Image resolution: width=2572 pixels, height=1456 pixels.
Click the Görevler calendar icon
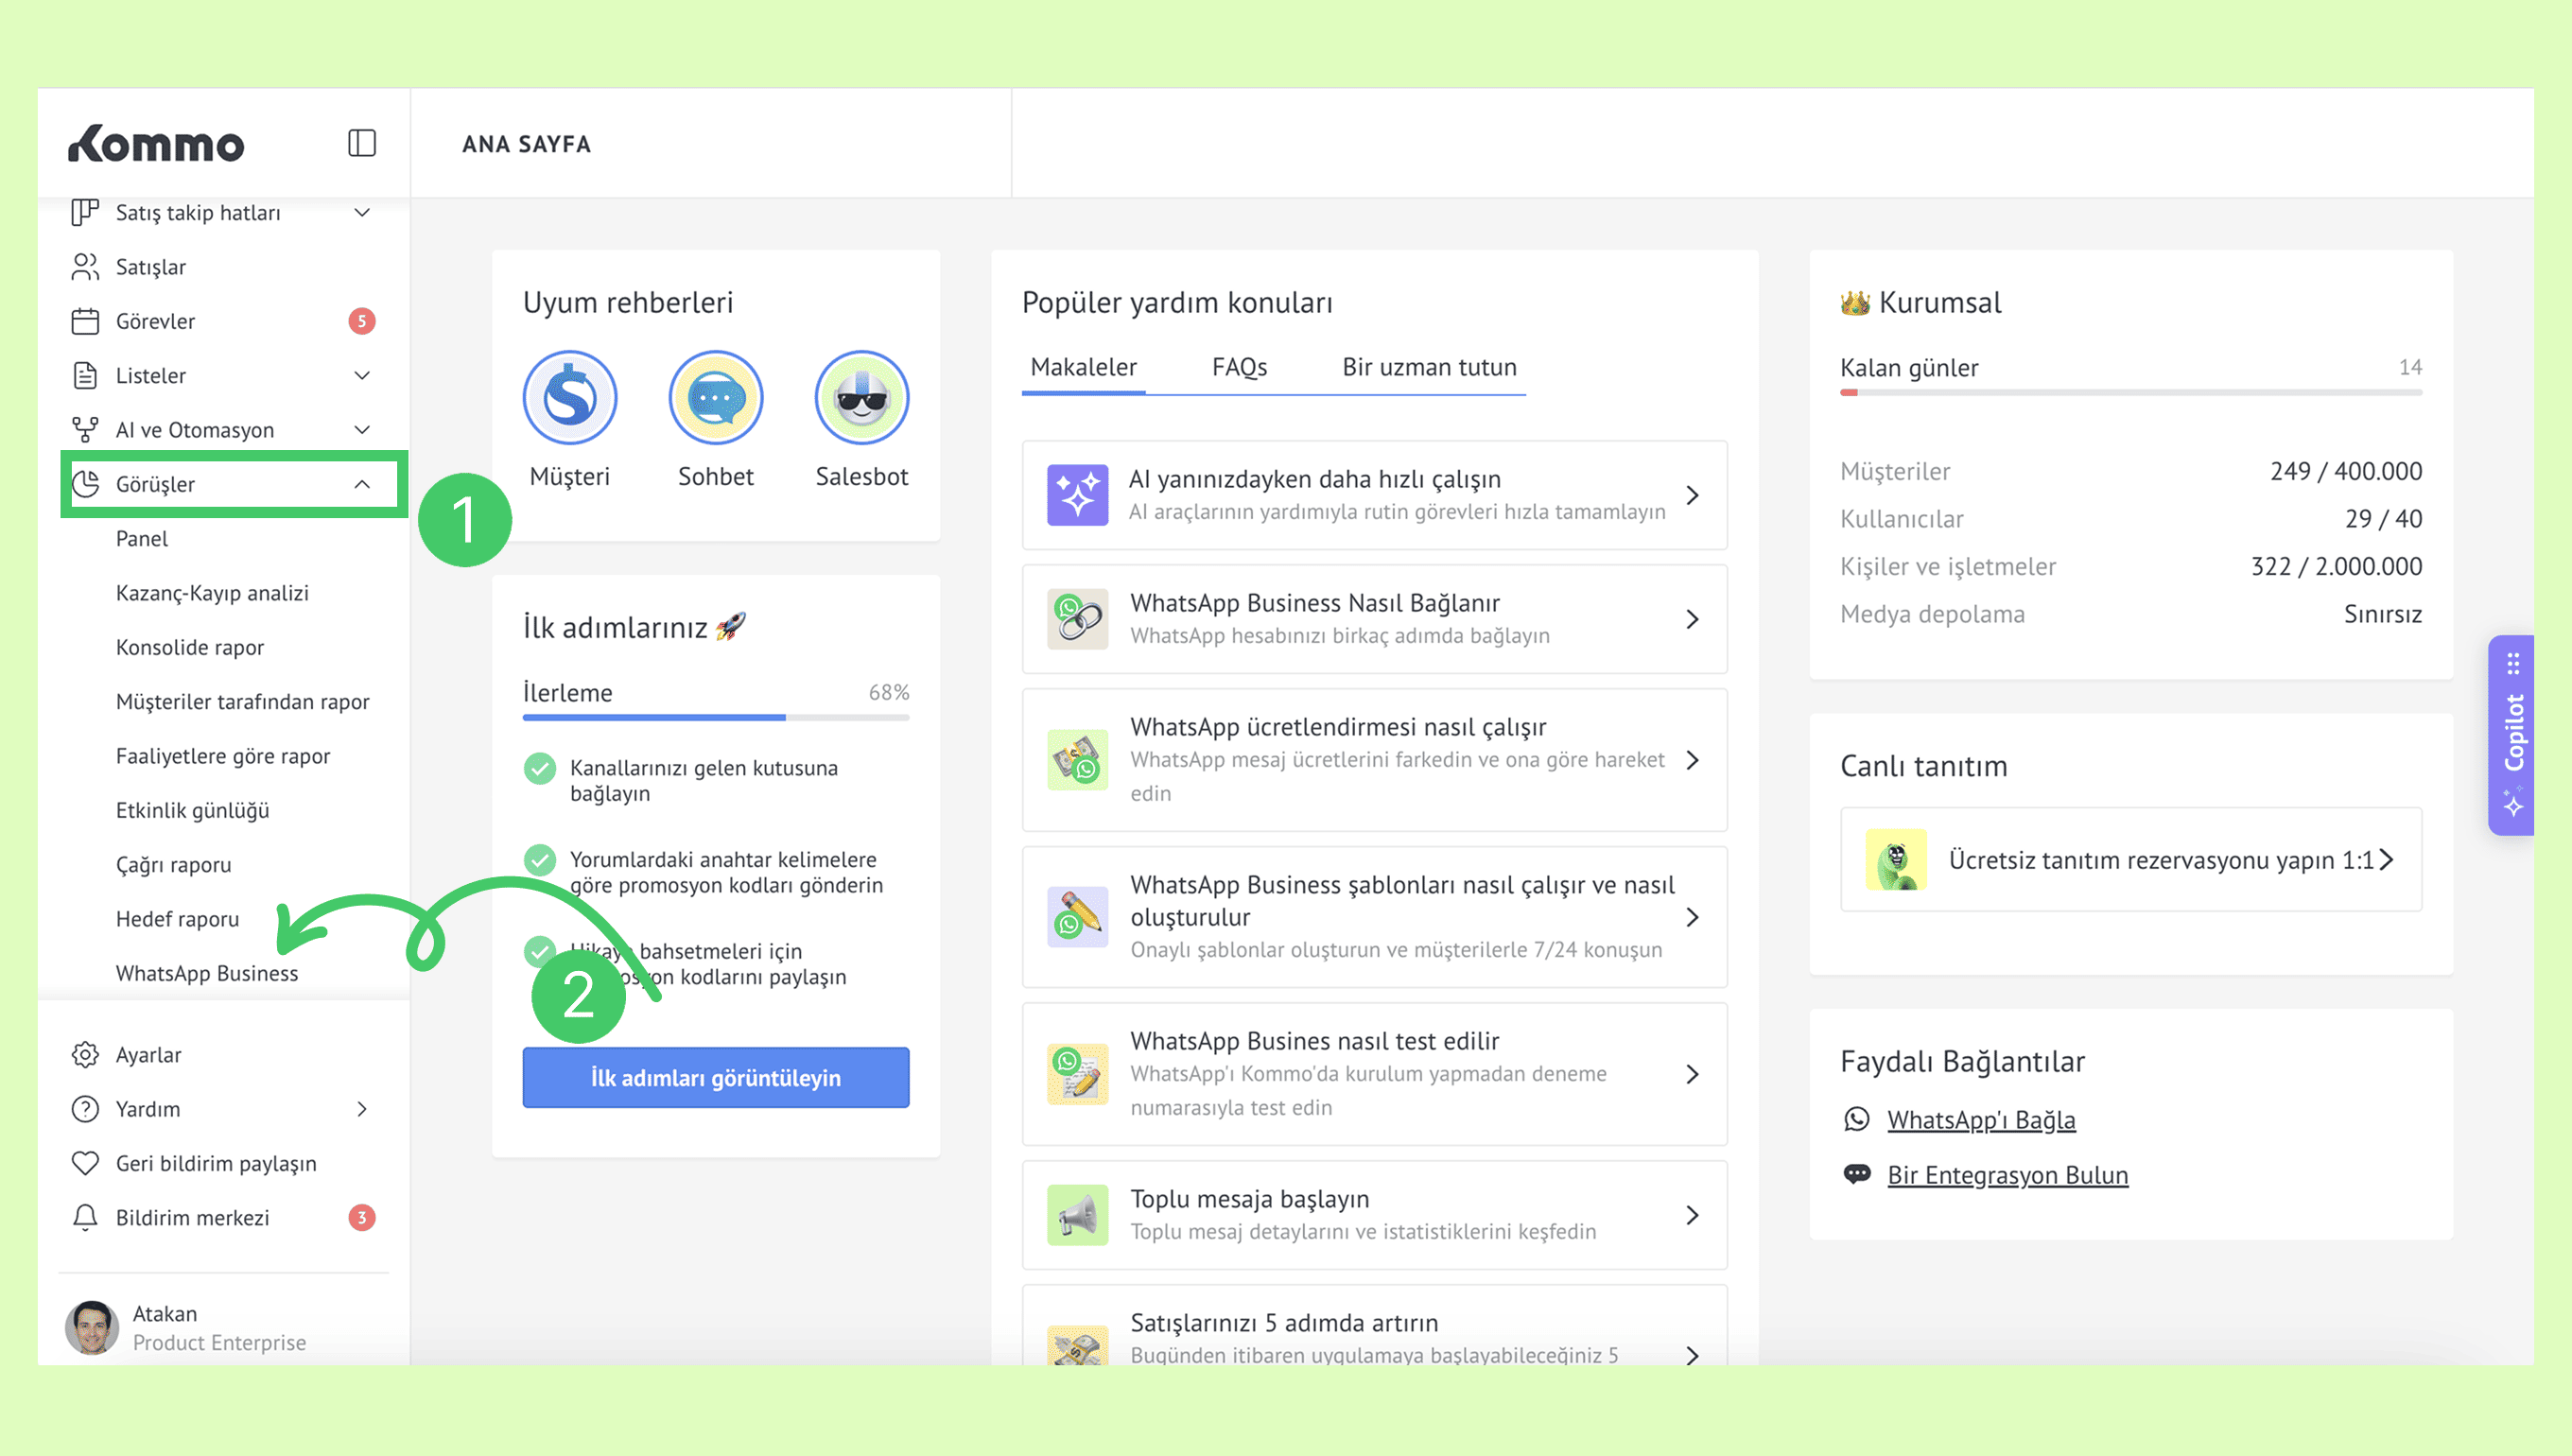85,321
